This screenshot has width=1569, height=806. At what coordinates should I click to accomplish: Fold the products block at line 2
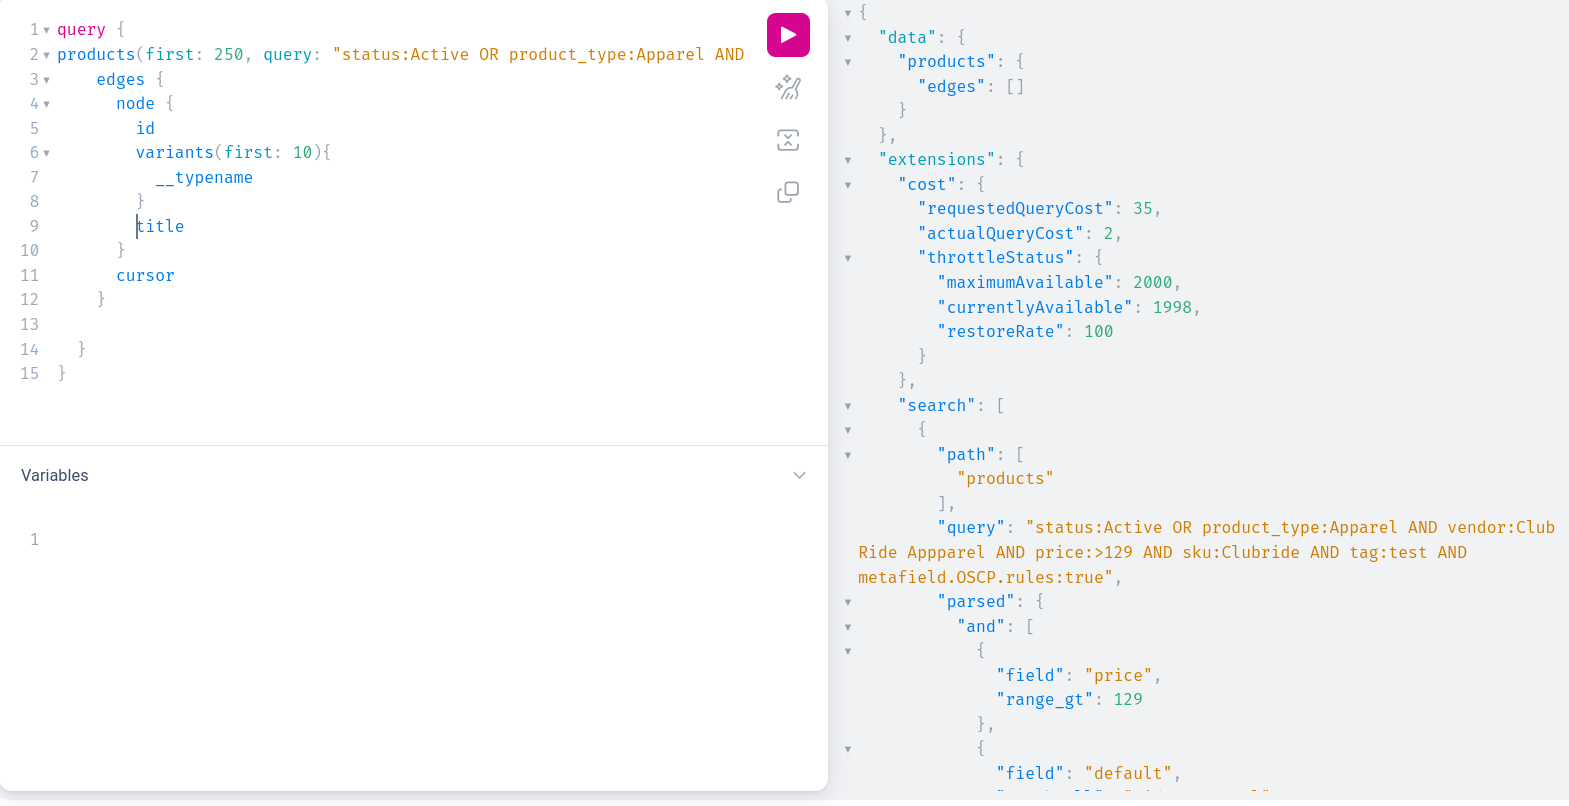pyautogui.click(x=46, y=55)
